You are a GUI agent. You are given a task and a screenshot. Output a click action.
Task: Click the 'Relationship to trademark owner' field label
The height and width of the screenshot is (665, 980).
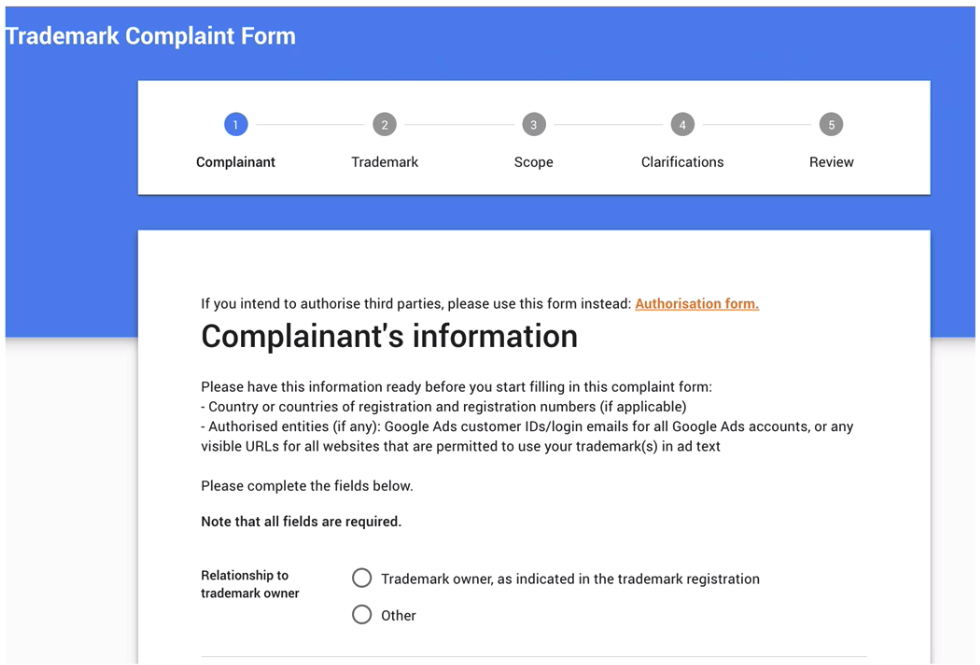click(250, 584)
